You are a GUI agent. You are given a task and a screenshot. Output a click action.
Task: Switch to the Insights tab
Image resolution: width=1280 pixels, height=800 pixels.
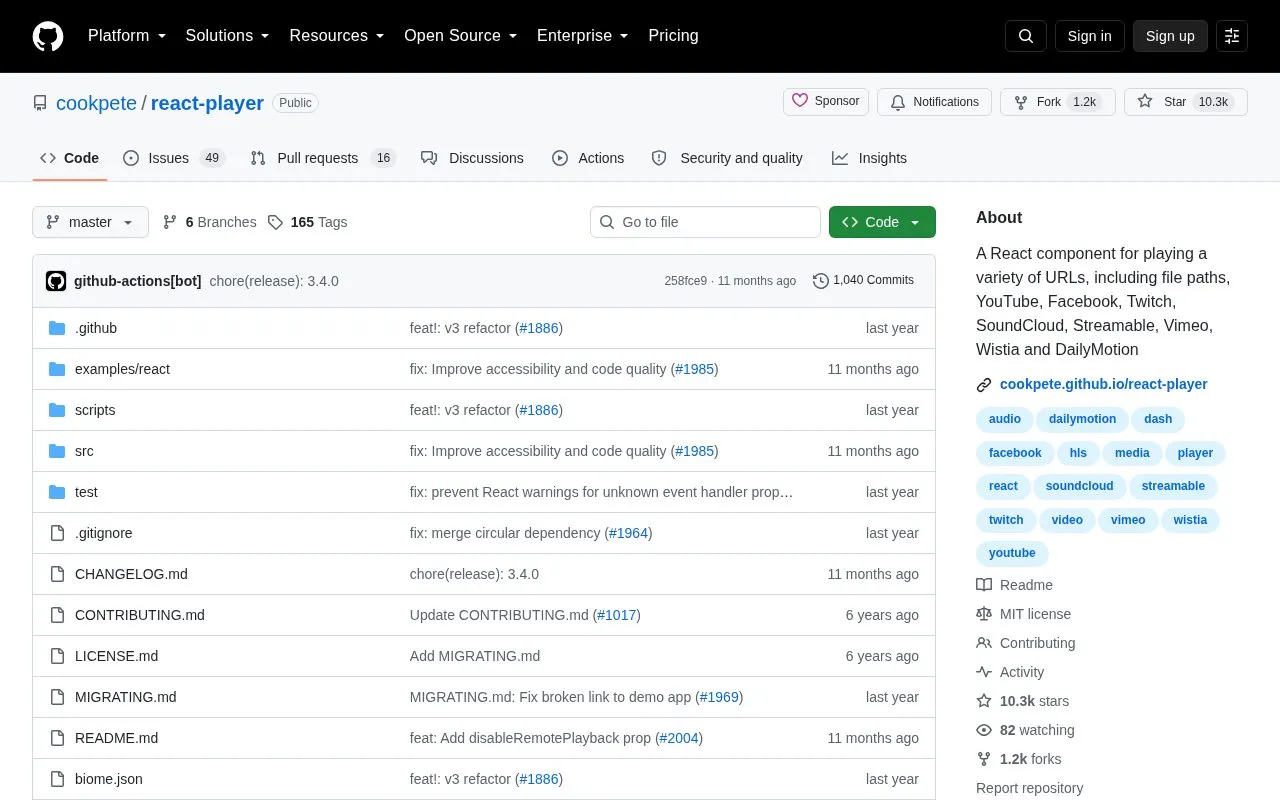pos(869,158)
